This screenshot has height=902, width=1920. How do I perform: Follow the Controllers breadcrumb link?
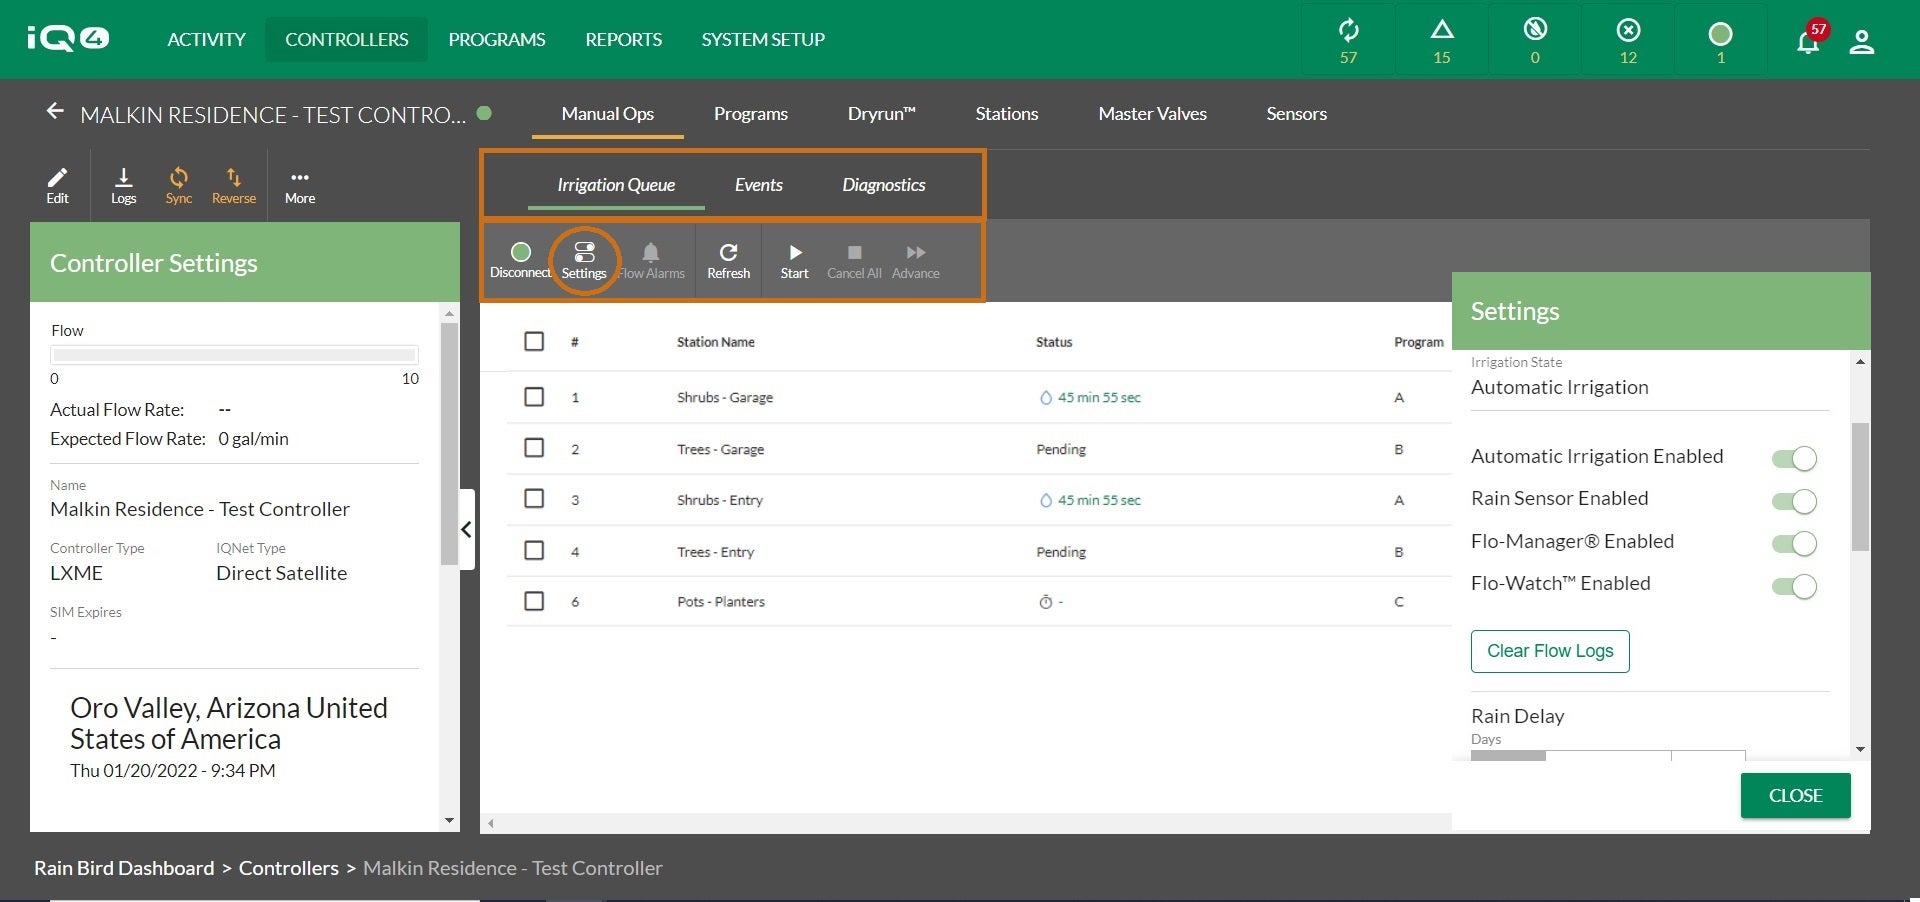pyautogui.click(x=288, y=868)
